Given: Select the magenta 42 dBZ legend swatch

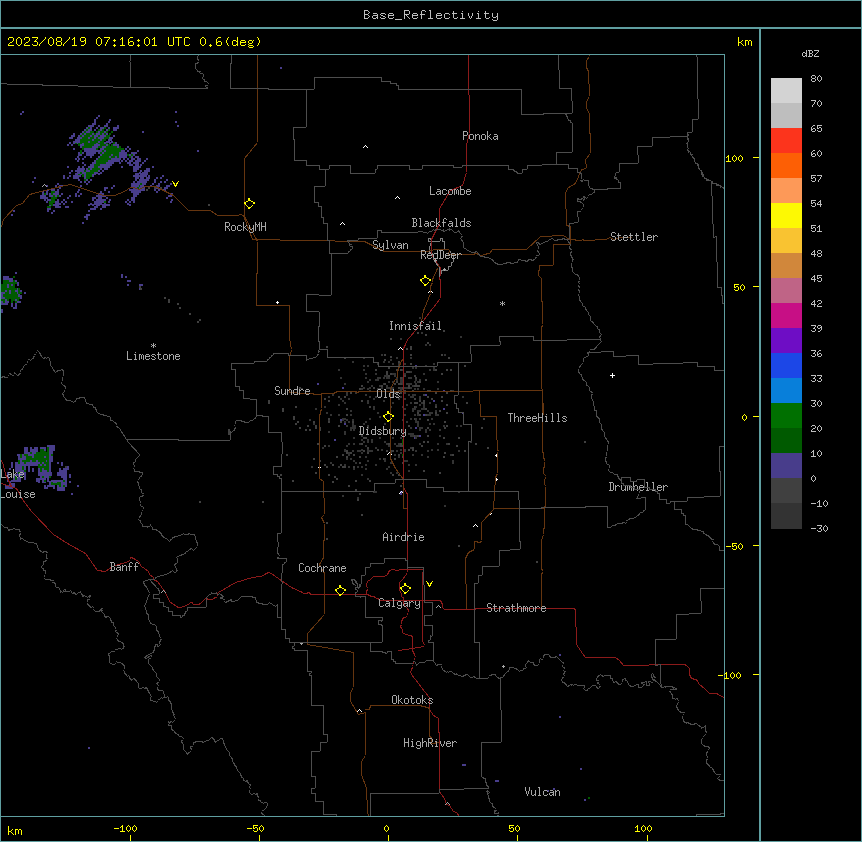Looking at the screenshot, I should point(786,315).
